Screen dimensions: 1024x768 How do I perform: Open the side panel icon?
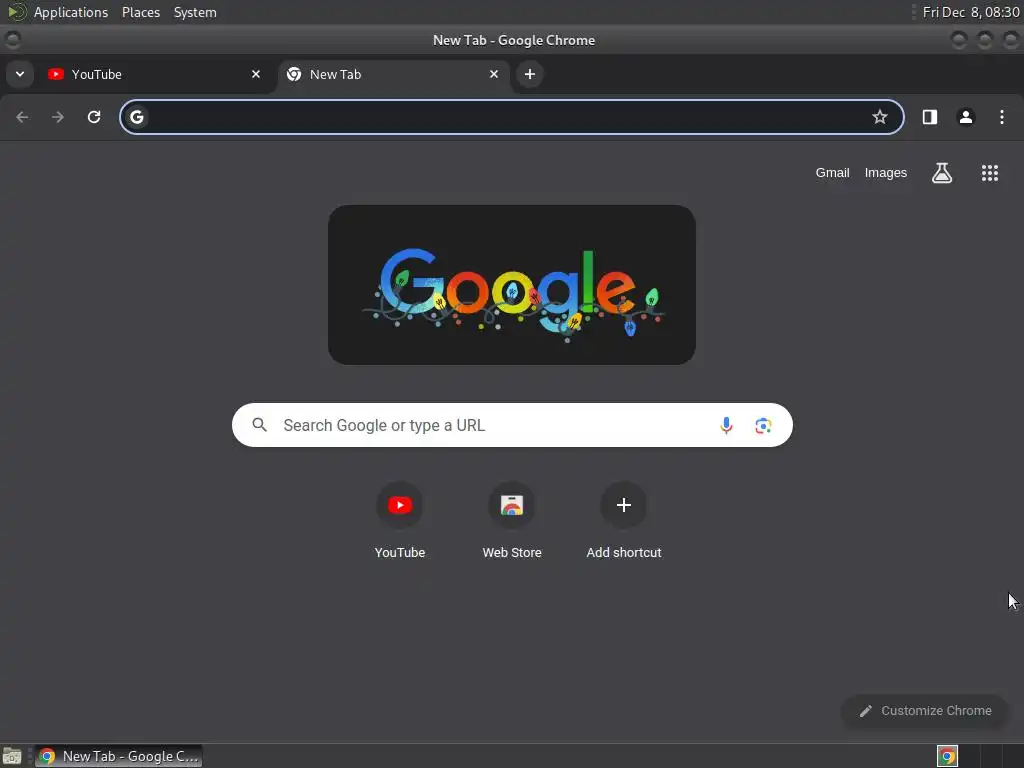[x=930, y=117]
